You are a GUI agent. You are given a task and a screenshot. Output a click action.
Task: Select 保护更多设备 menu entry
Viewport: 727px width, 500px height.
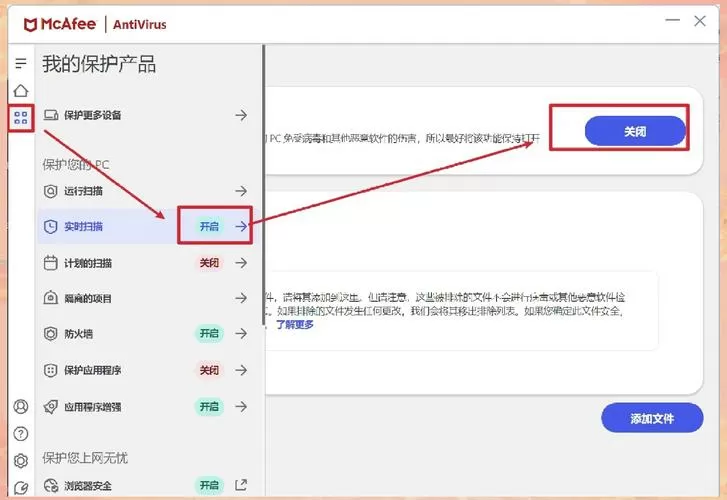coord(146,115)
